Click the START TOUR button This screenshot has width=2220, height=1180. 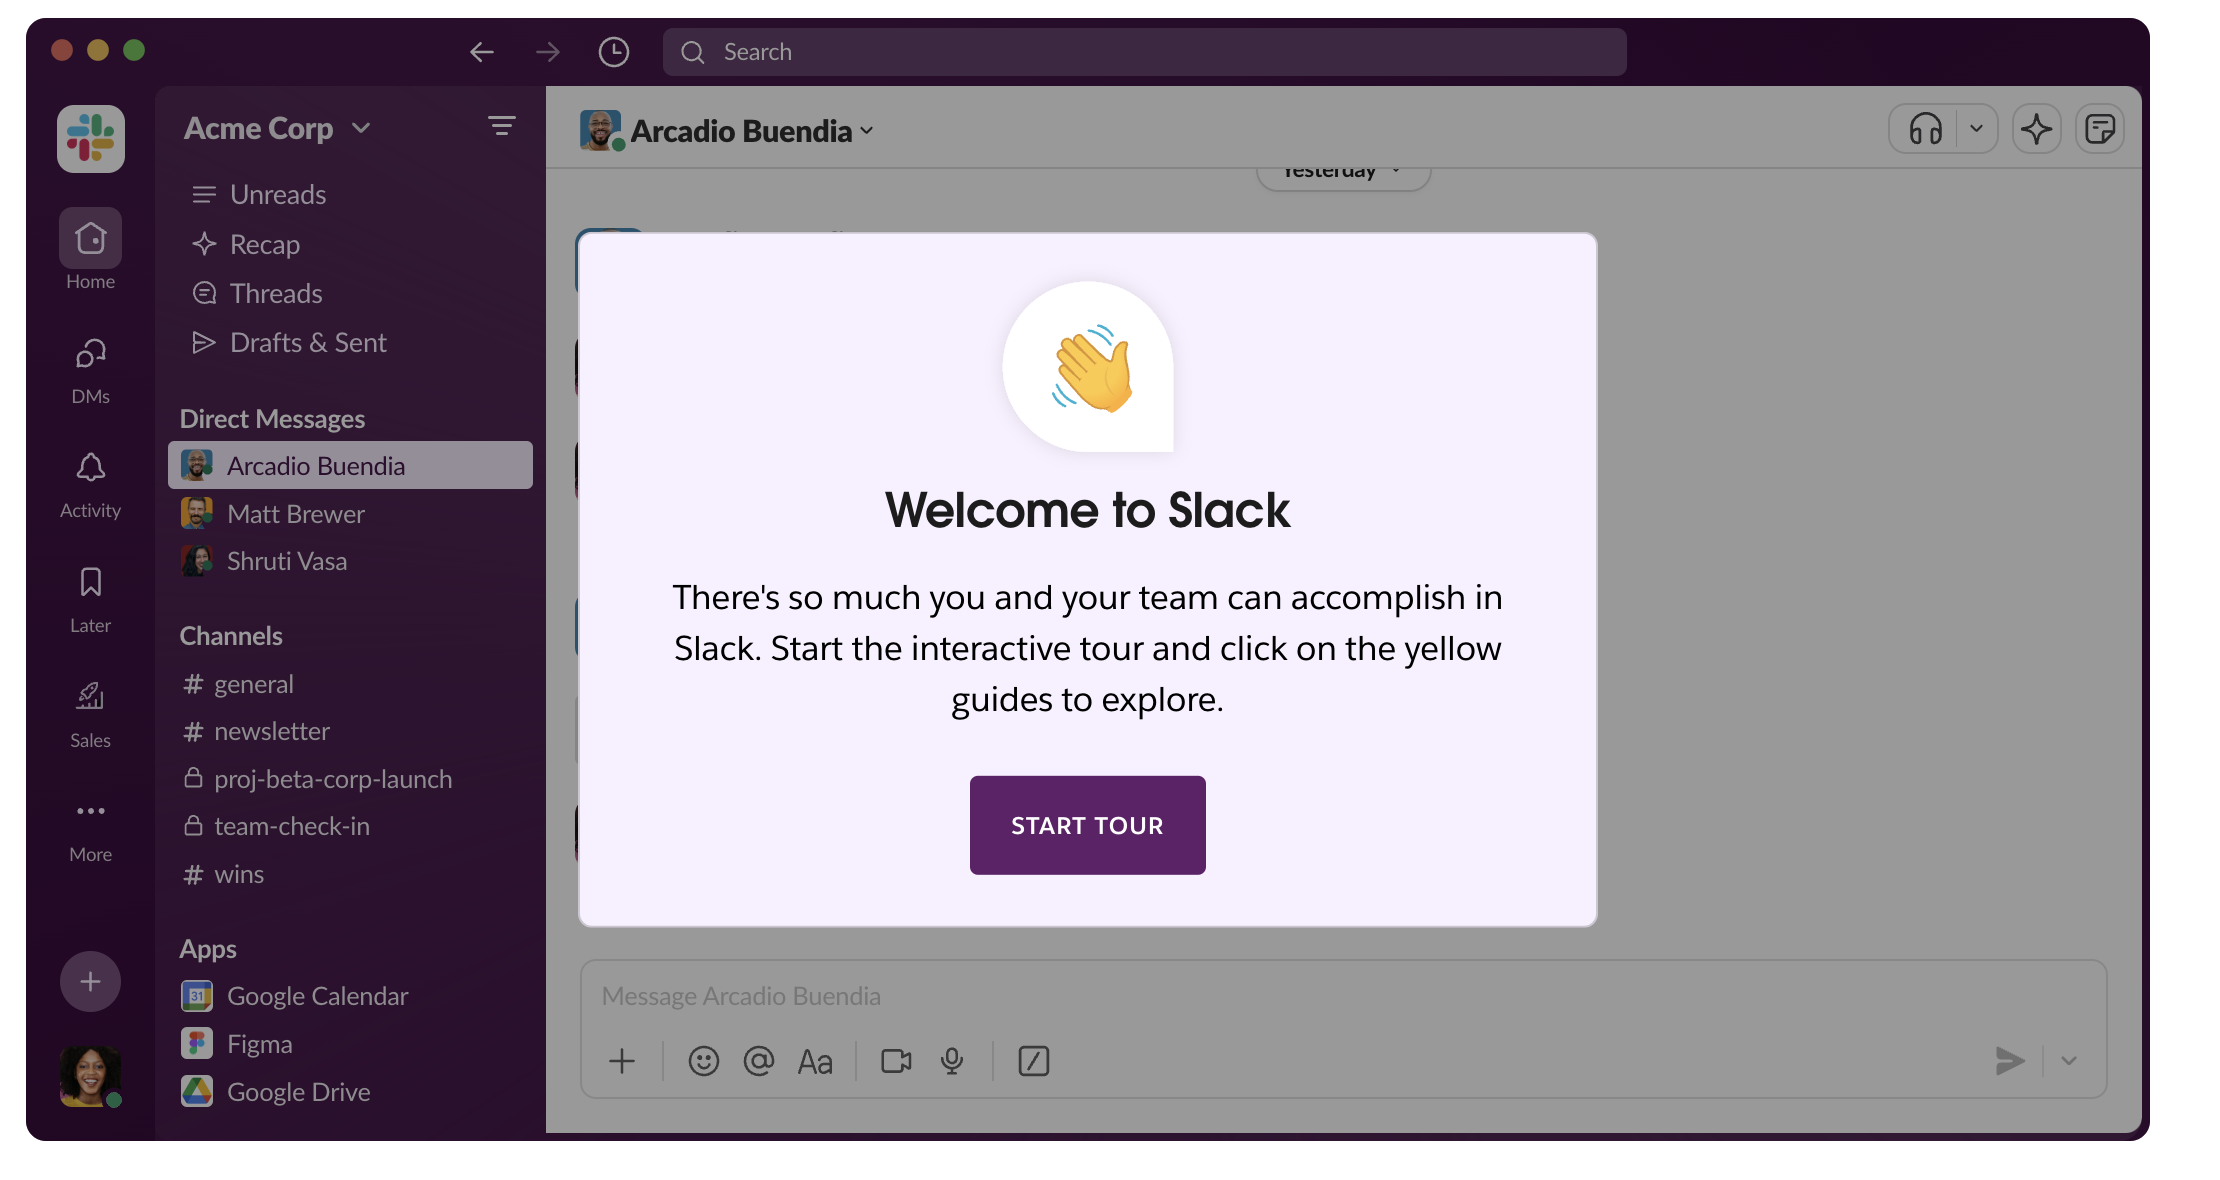tap(1087, 825)
